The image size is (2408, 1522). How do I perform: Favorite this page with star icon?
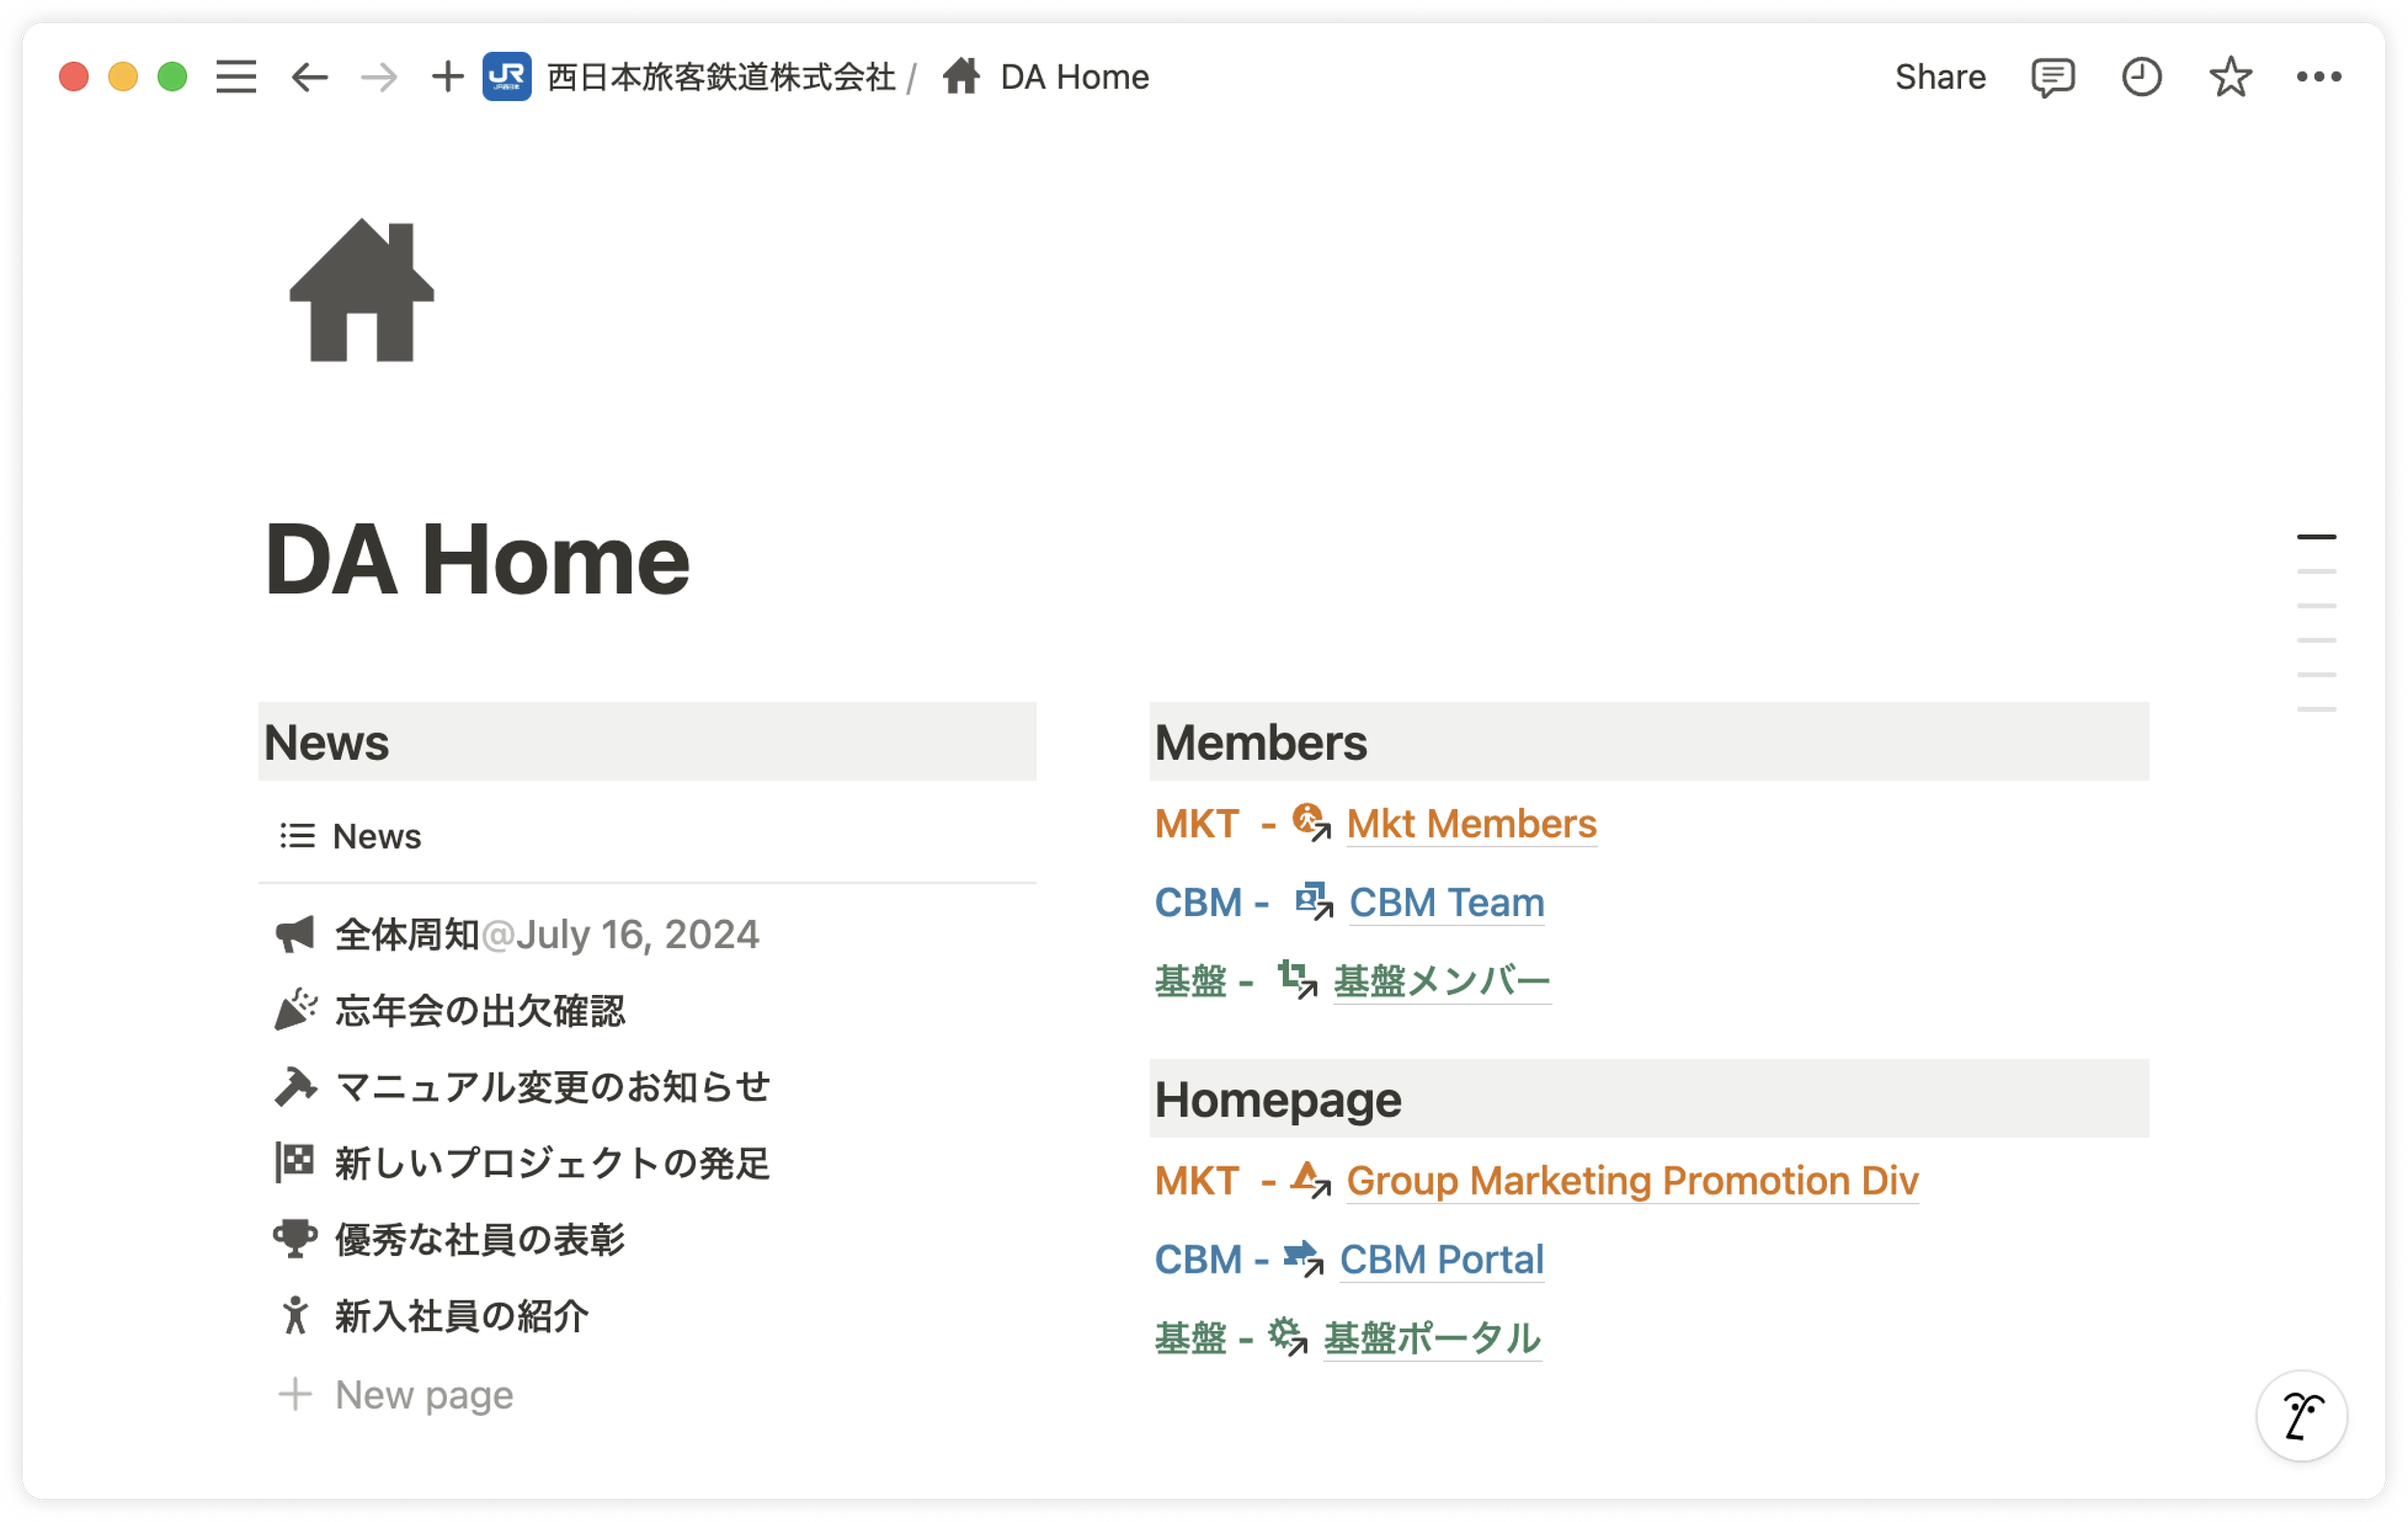coord(2230,77)
